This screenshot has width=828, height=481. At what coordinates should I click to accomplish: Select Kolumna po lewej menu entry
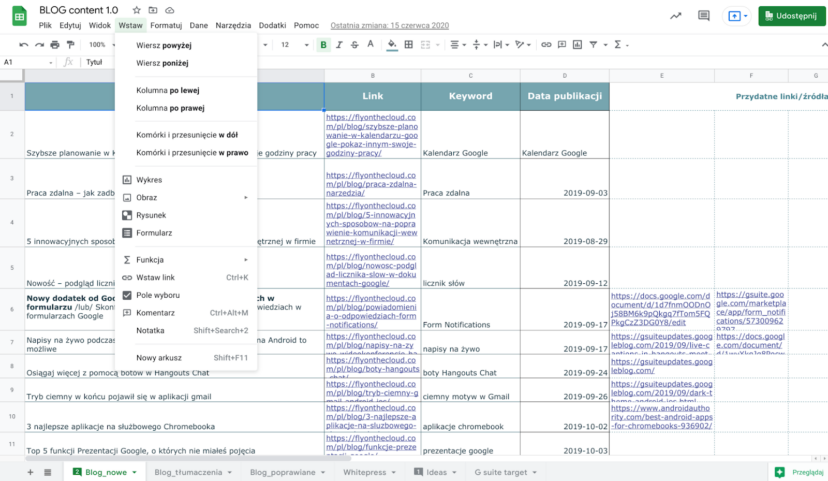pyautogui.click(x=186, y=90)
